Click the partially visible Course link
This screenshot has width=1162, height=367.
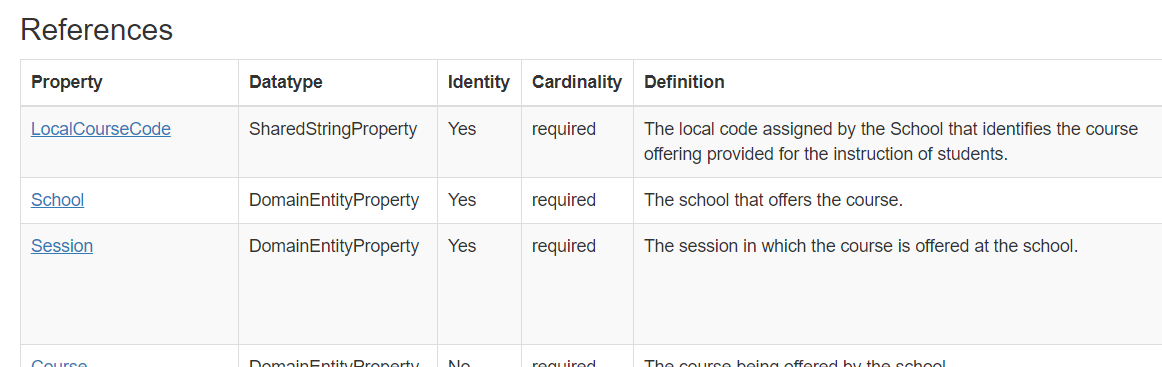[59, 363]
